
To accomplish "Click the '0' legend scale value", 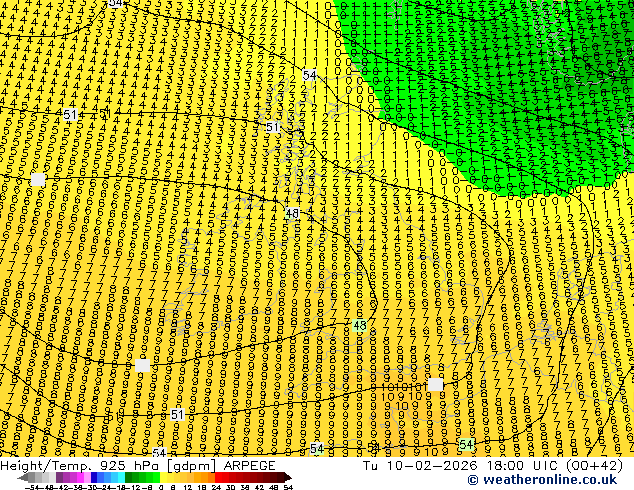I will tap(161, 487).
